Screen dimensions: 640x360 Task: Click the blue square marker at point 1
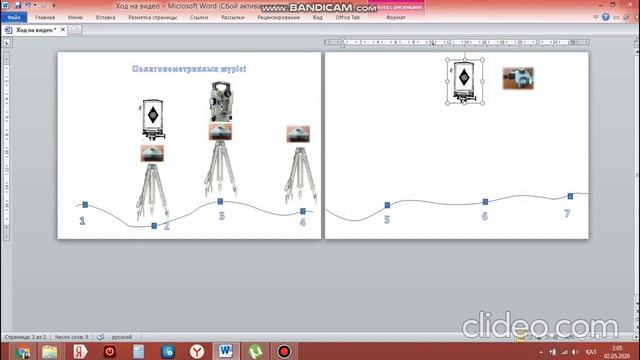[85, 204]
